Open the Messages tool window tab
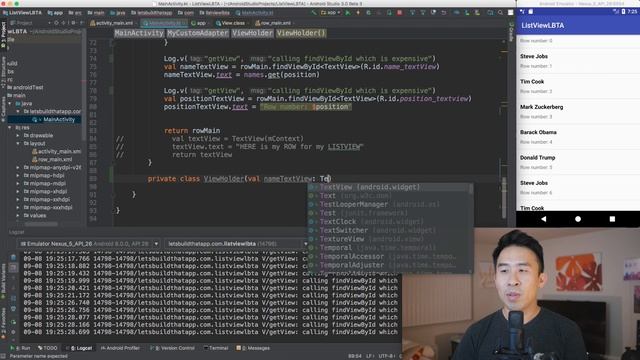This screenshot has height=360, width=640. point(253,348)
